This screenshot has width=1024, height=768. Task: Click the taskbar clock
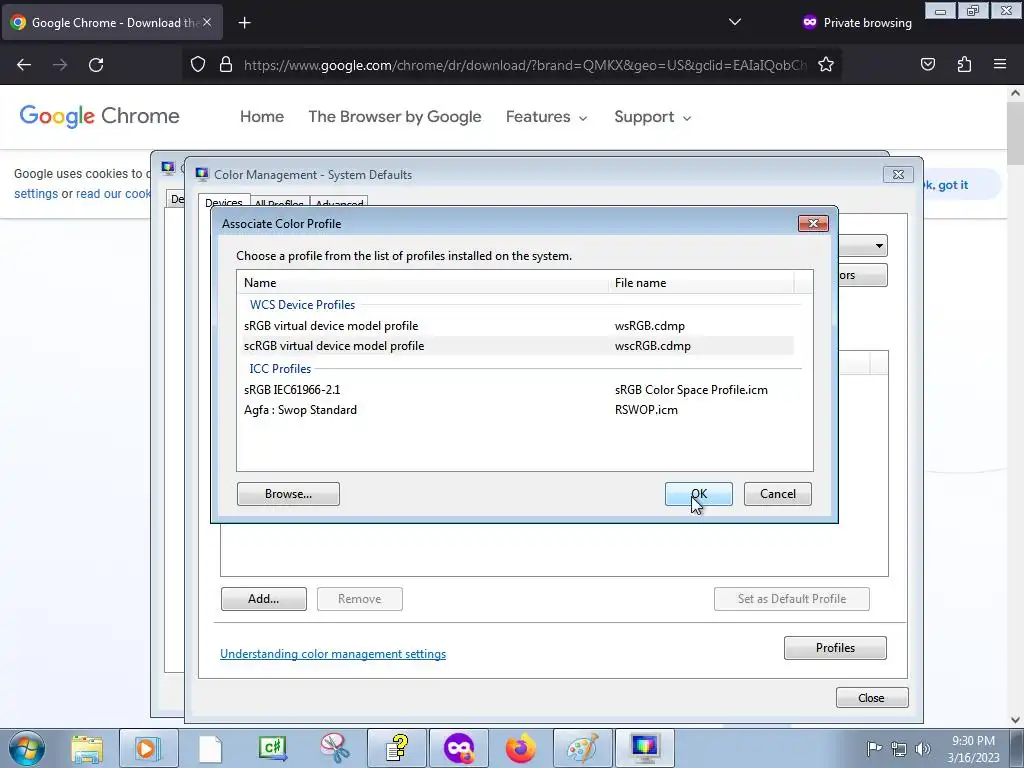pyautogui.click(x=974, y=749)
